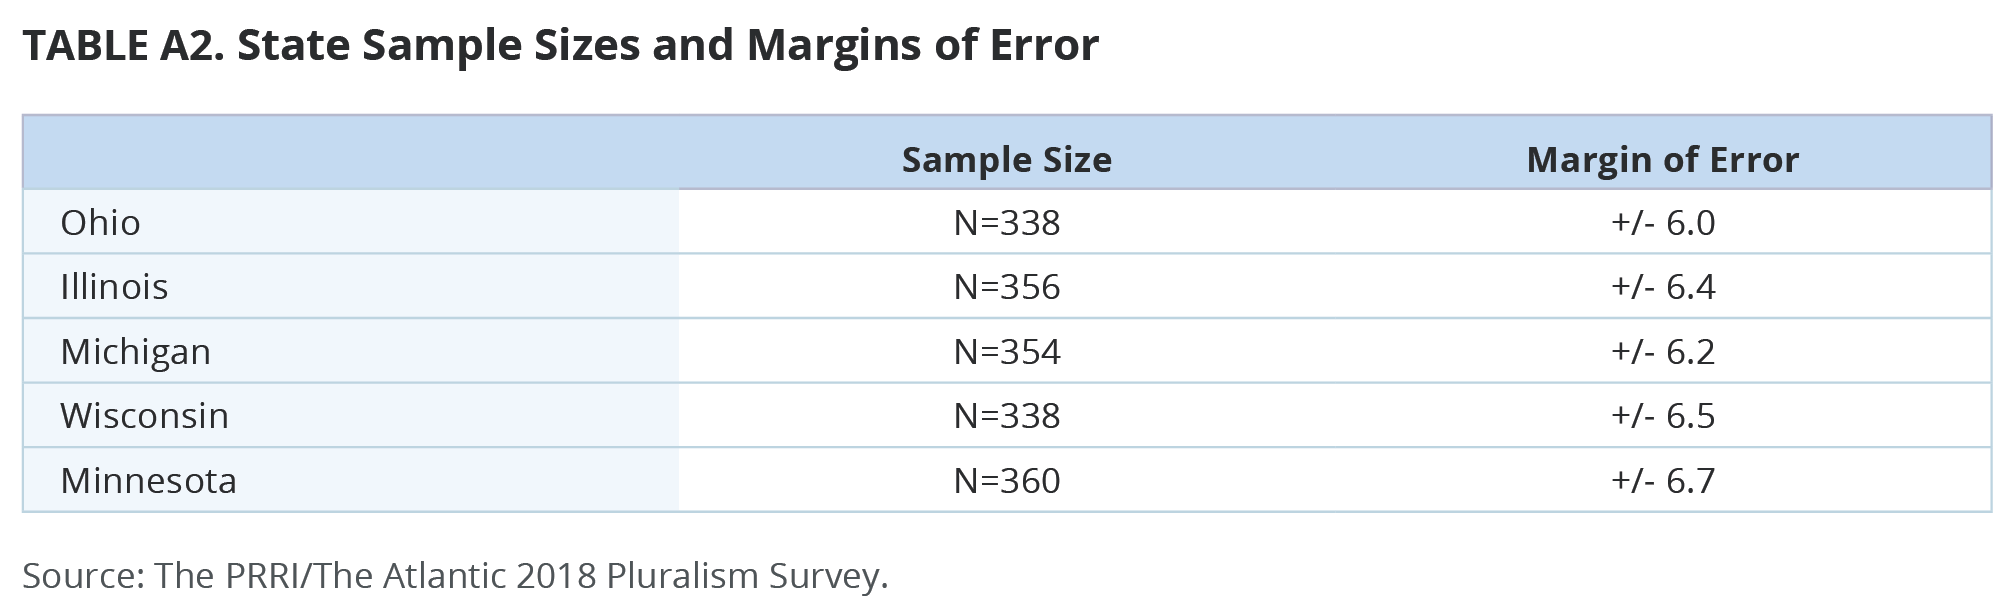Select Wisconsin's sample size N=338 cell

(1006, 416)
